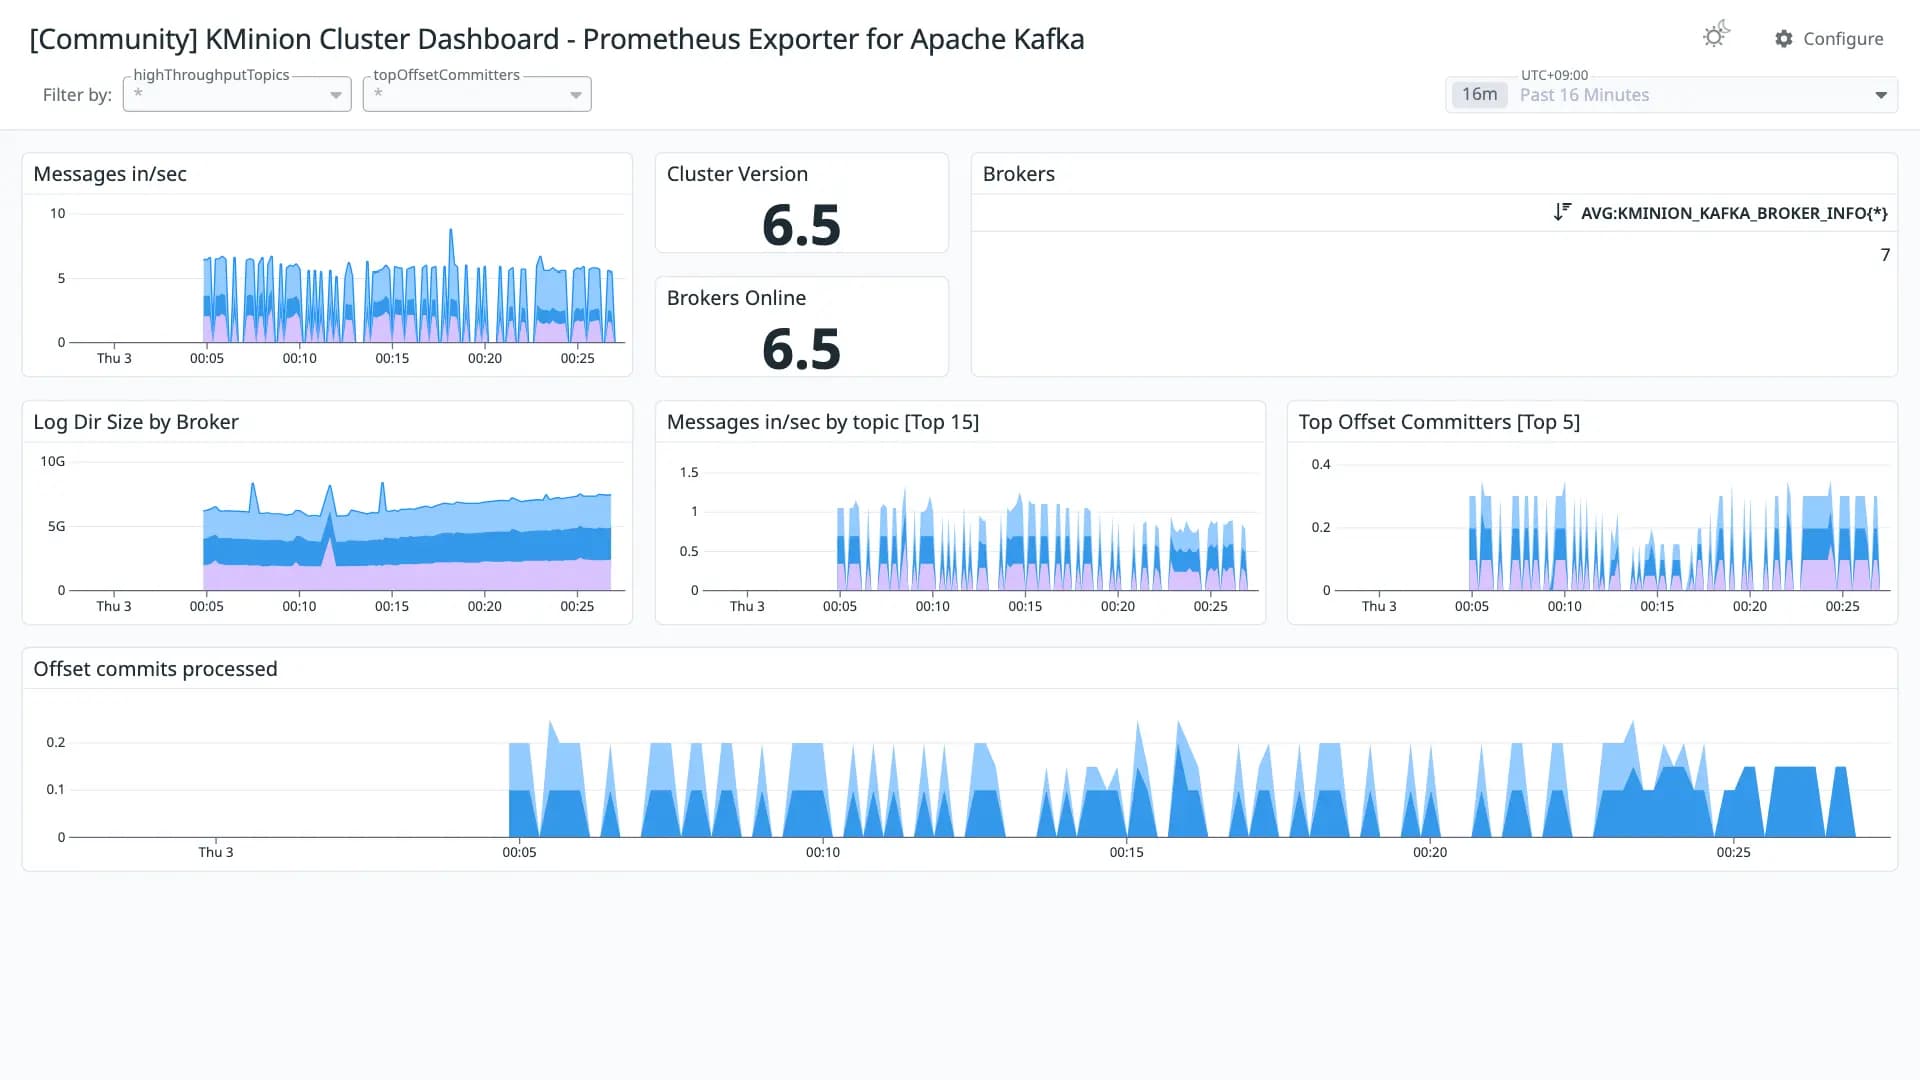Click Top Offset Committers [Top 5] title

1438,422
